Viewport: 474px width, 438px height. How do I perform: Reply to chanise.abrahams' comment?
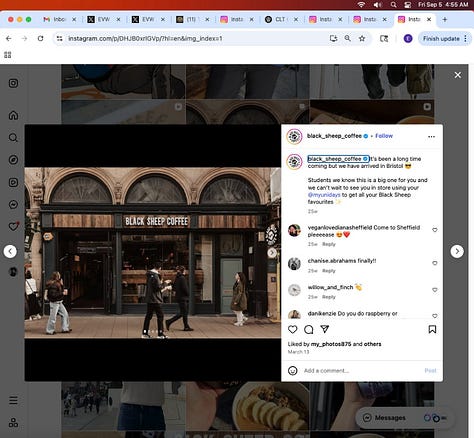pos(329,271)
